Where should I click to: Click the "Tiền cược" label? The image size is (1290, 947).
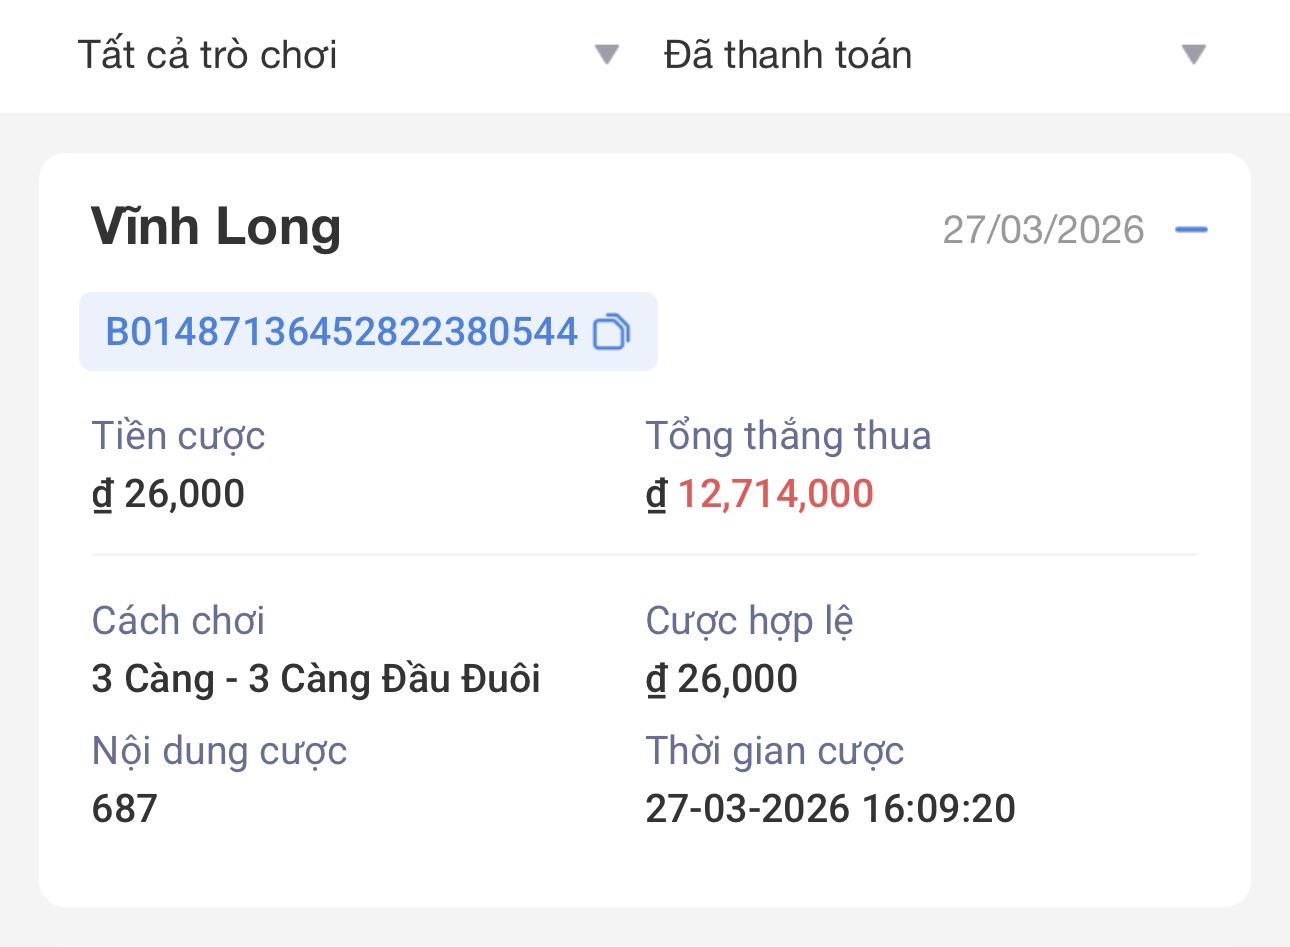click(x=178, y=436)
